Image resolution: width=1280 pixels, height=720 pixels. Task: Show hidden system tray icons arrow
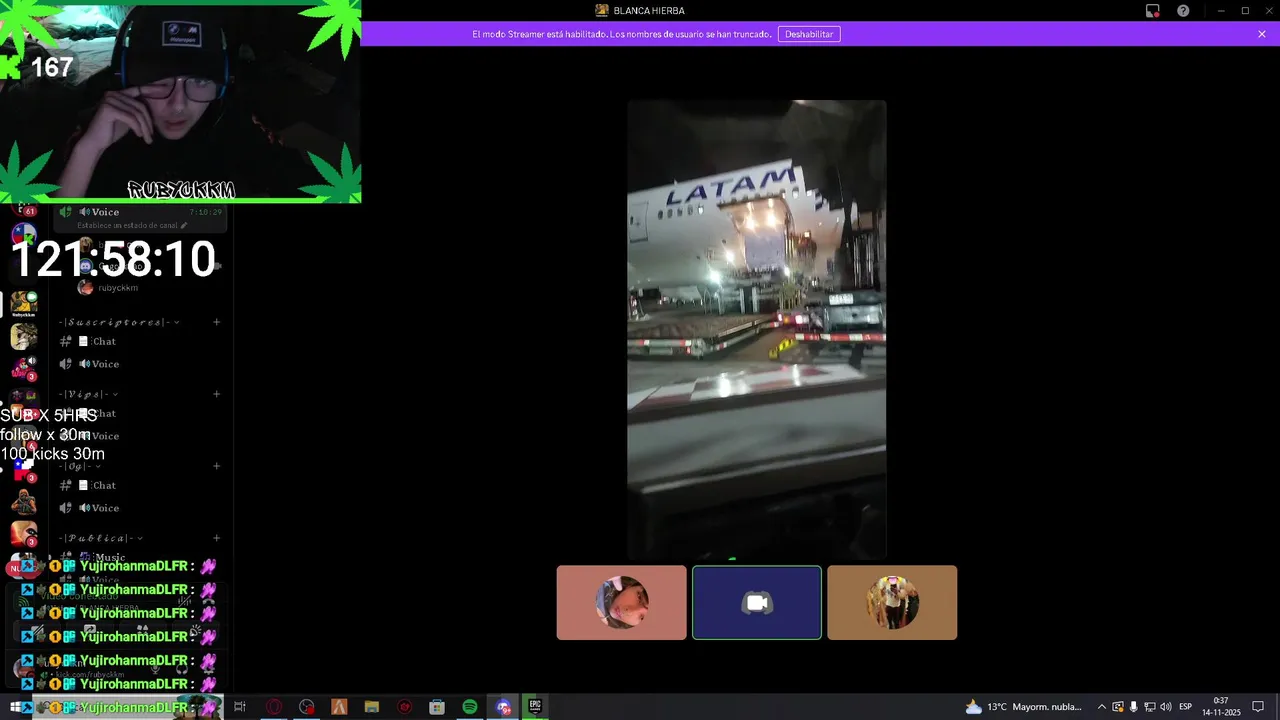(1102, 707)
